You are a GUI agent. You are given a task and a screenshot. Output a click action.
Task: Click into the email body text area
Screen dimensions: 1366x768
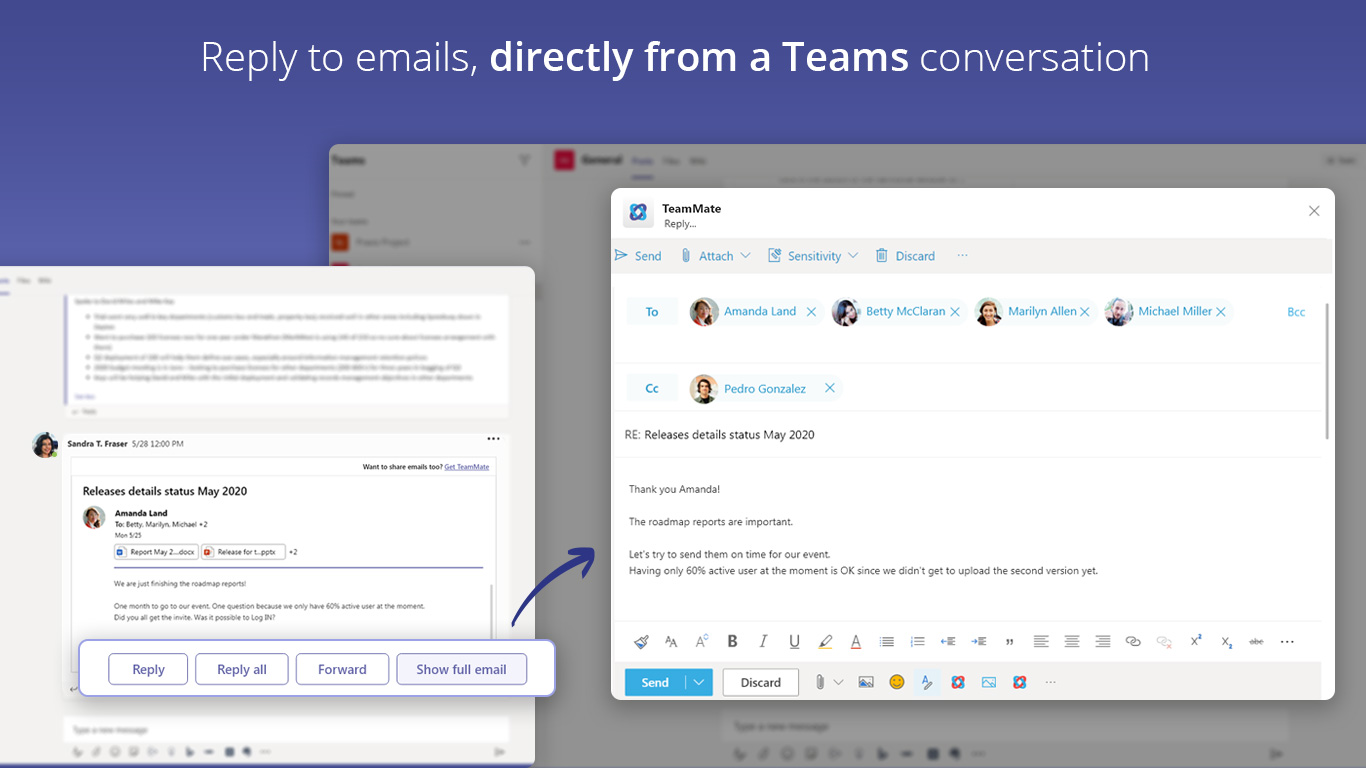coord(968,540)
